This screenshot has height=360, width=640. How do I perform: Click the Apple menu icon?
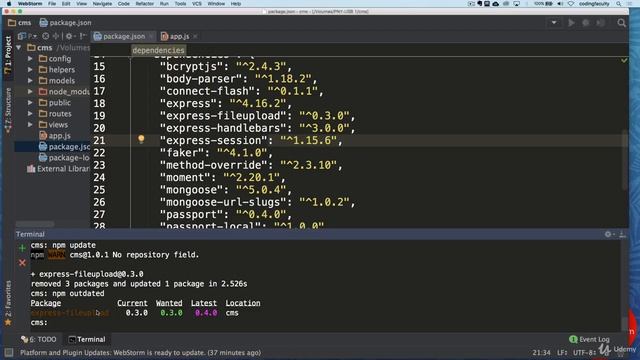pos(9,4)
